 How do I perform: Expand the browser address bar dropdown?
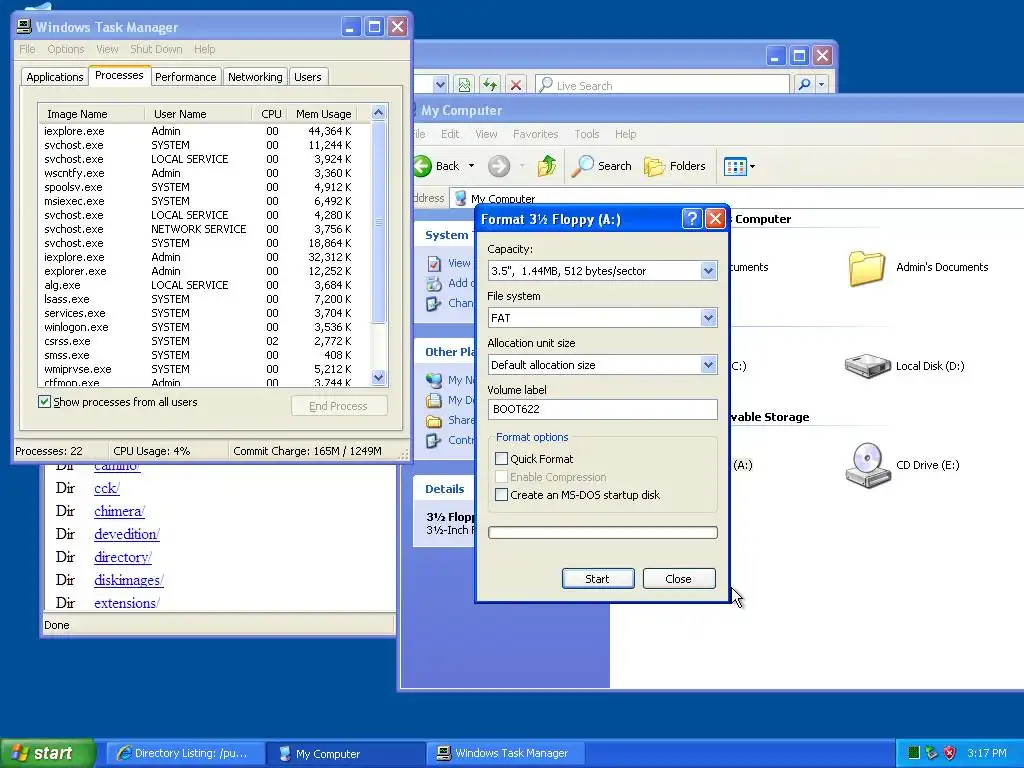point(440,85)
